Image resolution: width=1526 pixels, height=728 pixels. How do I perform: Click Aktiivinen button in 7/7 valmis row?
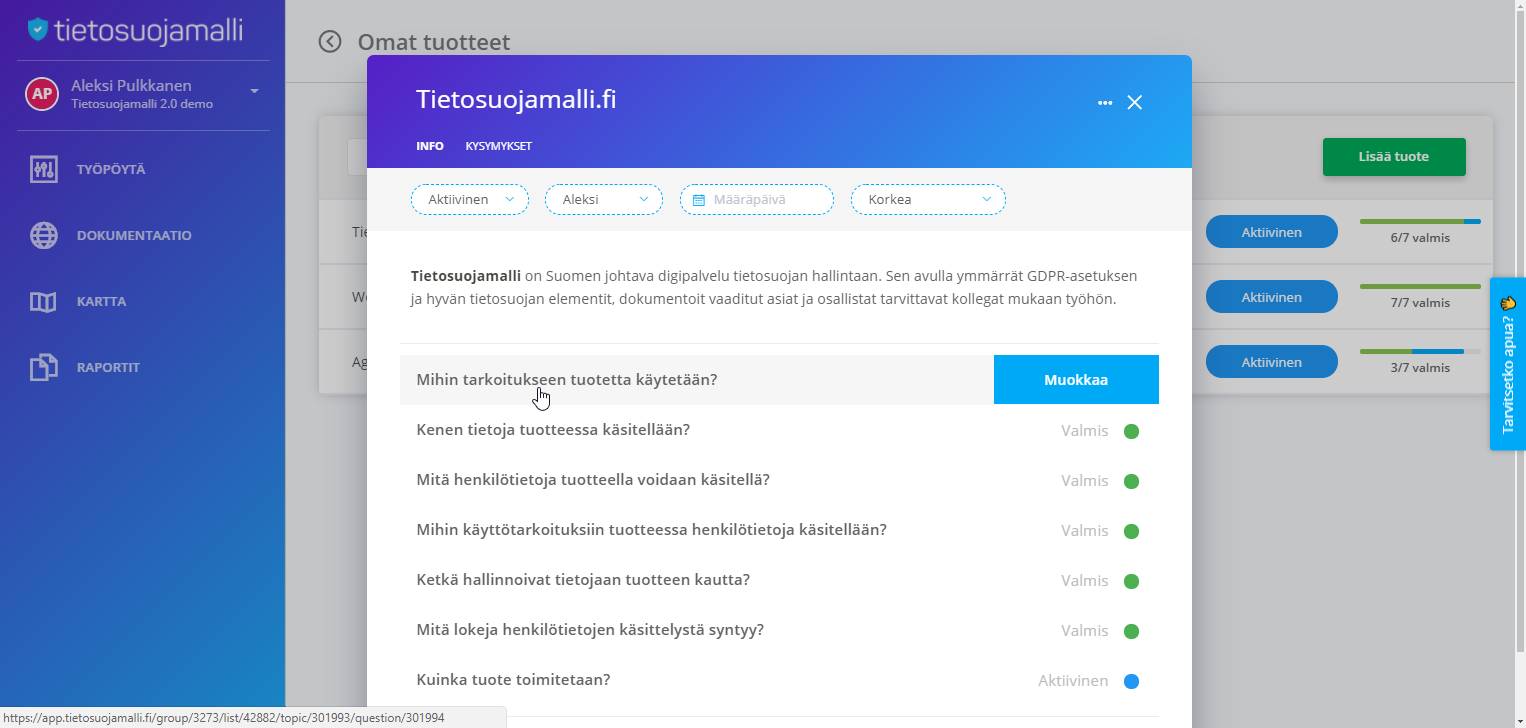coord(1272,297)
